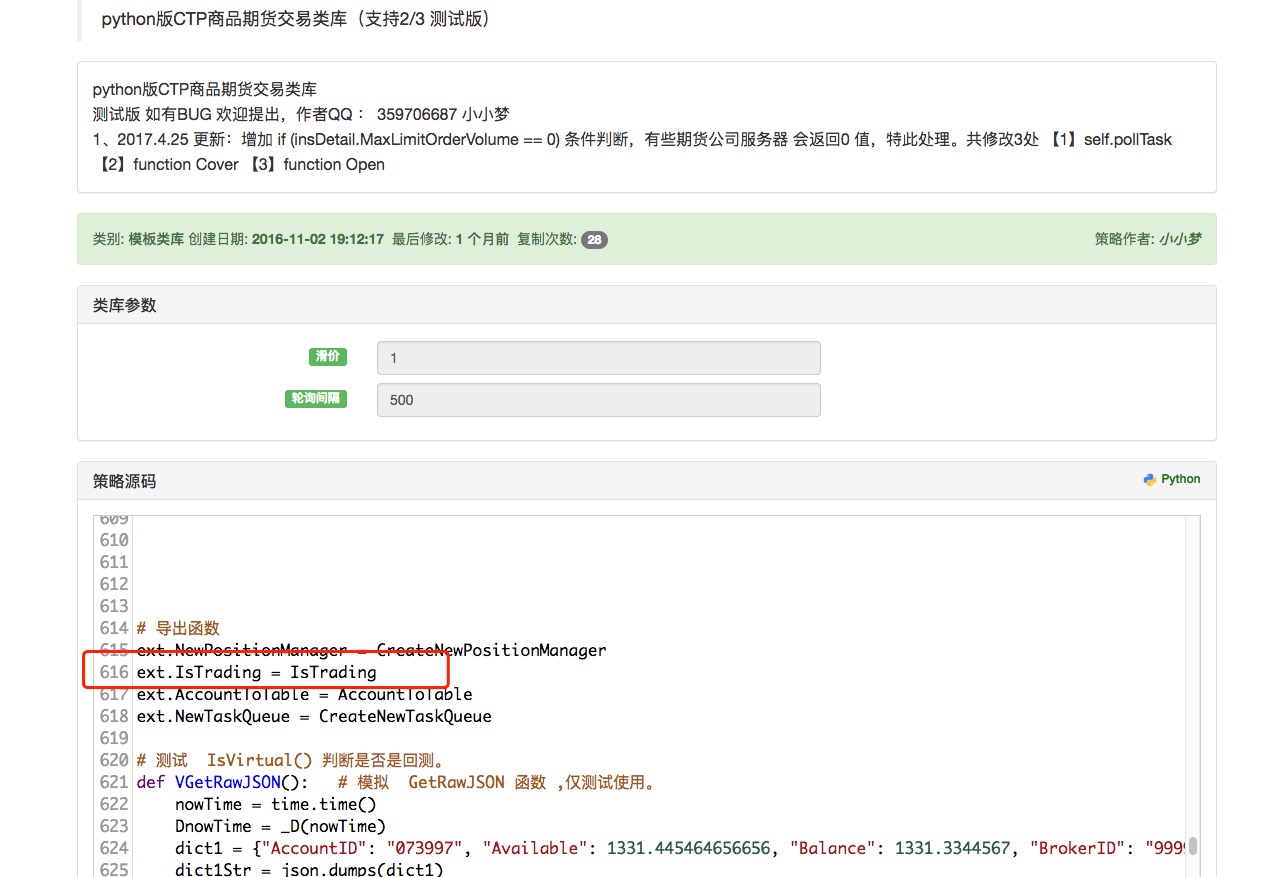Click the 轮询间隔 green label badge
The image size is (1268, 877).
[x=314, y=398]
